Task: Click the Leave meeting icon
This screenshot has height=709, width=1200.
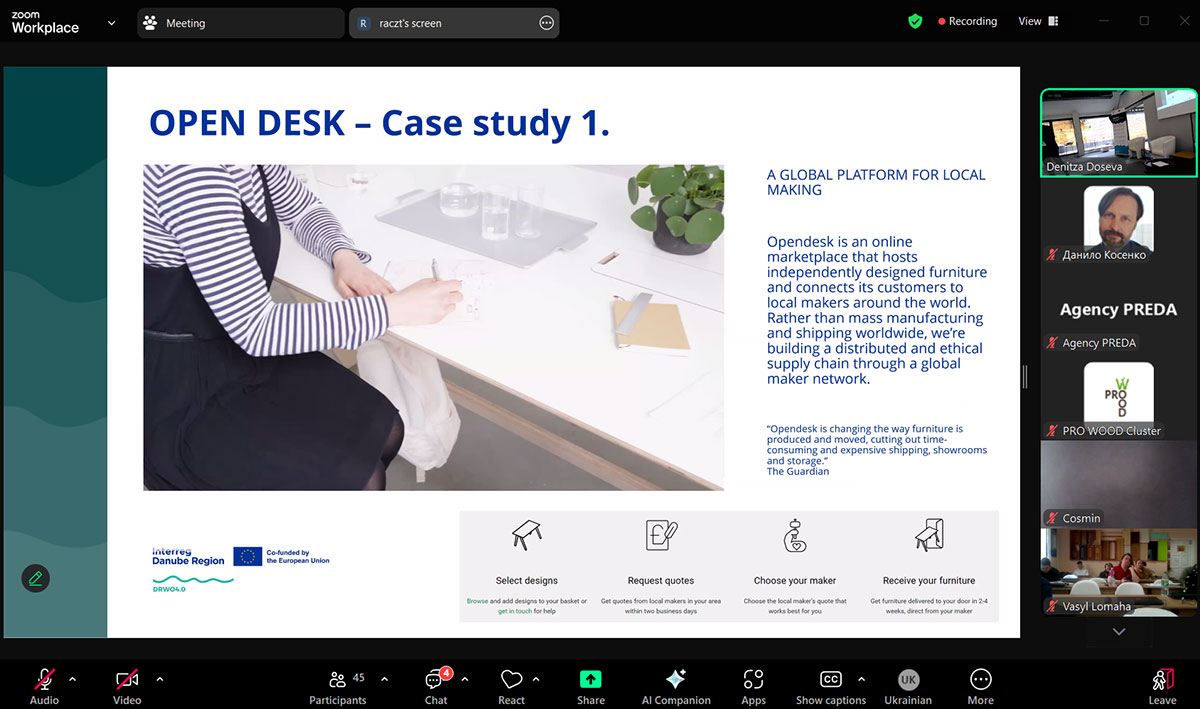Action: click(x=1162, y=680)
